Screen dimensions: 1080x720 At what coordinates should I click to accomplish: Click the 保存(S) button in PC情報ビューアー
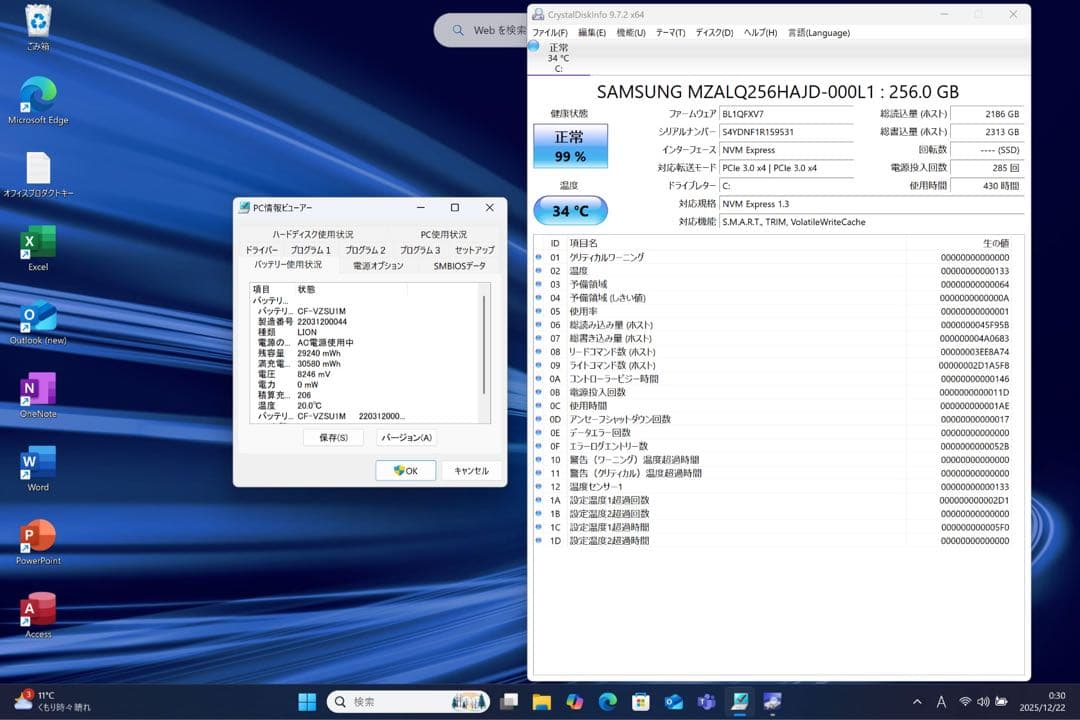tap(333, 437)
